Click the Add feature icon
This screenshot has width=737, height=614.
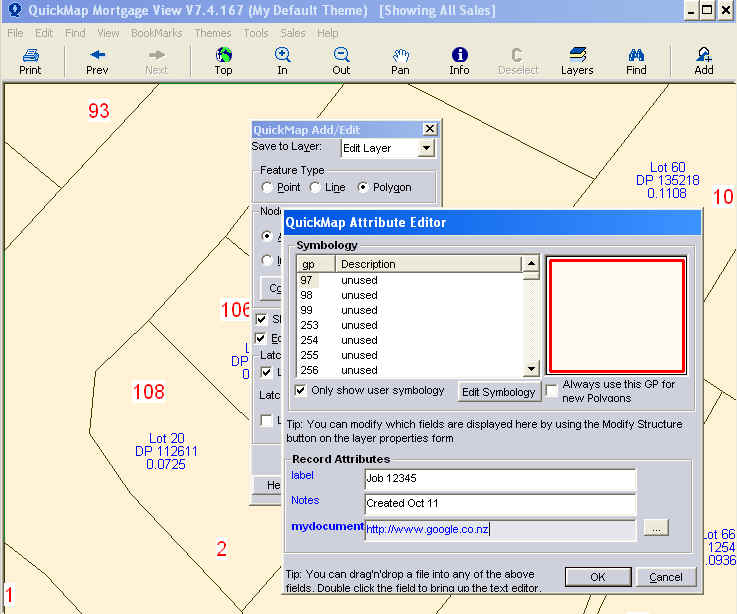pos(704,61)
